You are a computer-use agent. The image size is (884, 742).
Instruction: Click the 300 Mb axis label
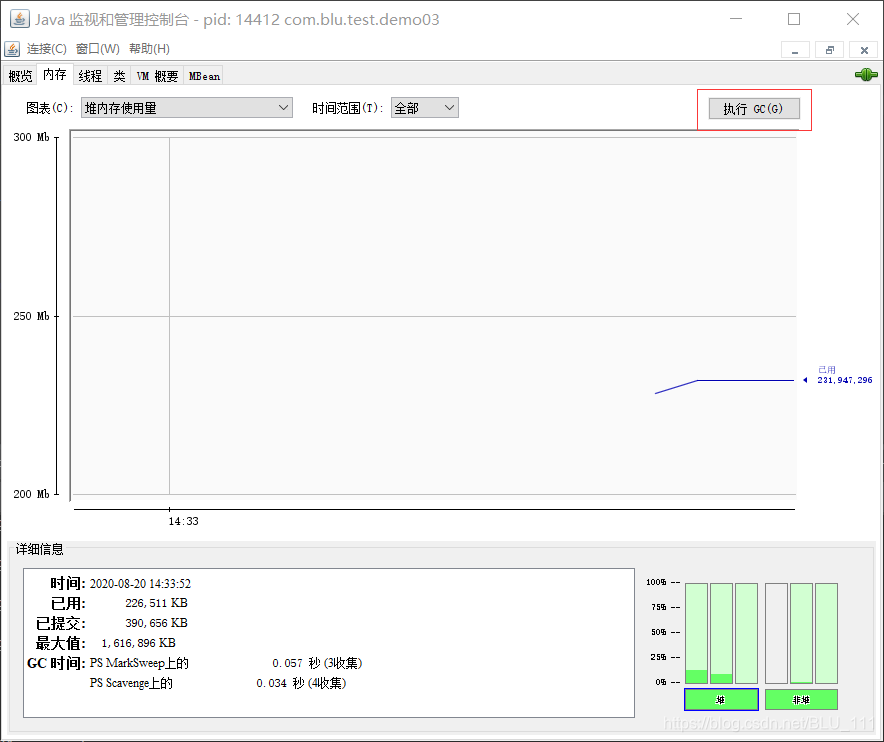pos(31,137)
